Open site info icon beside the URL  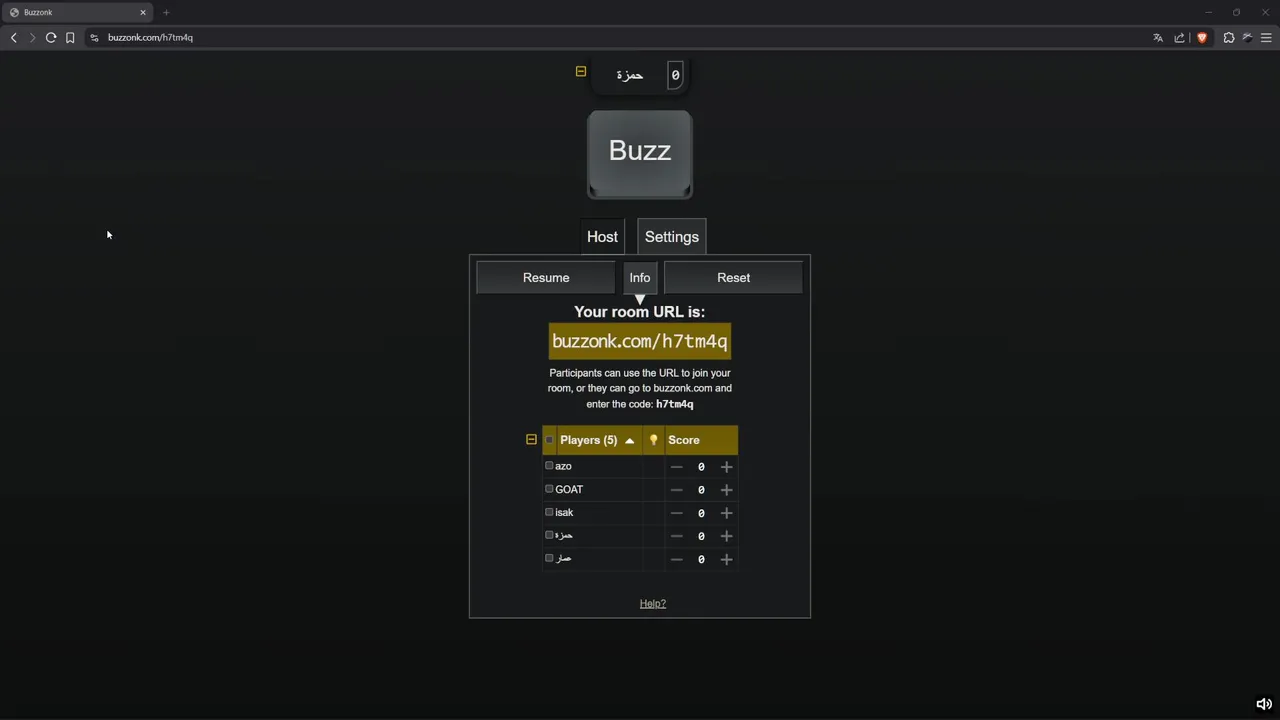[94, 38]
